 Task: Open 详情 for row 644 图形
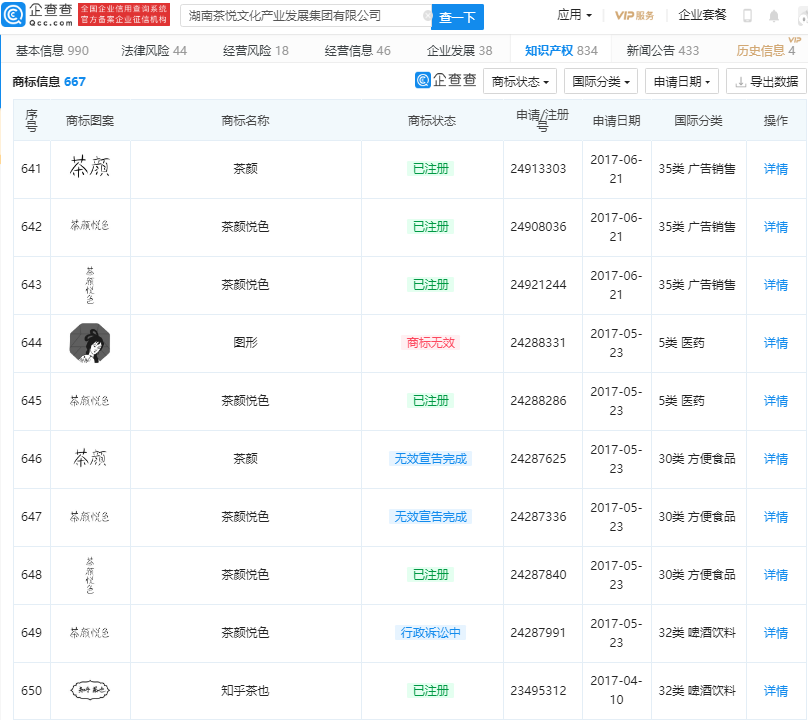click(776, 343)
